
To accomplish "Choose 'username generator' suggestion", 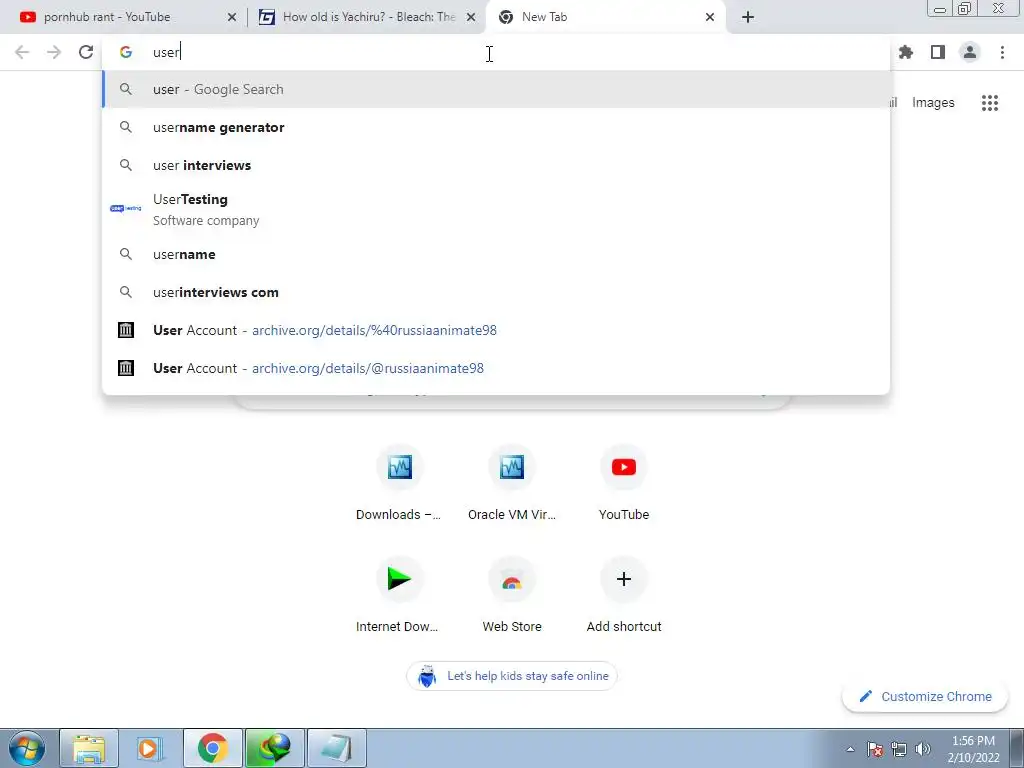I will click(x=496, y=127).
